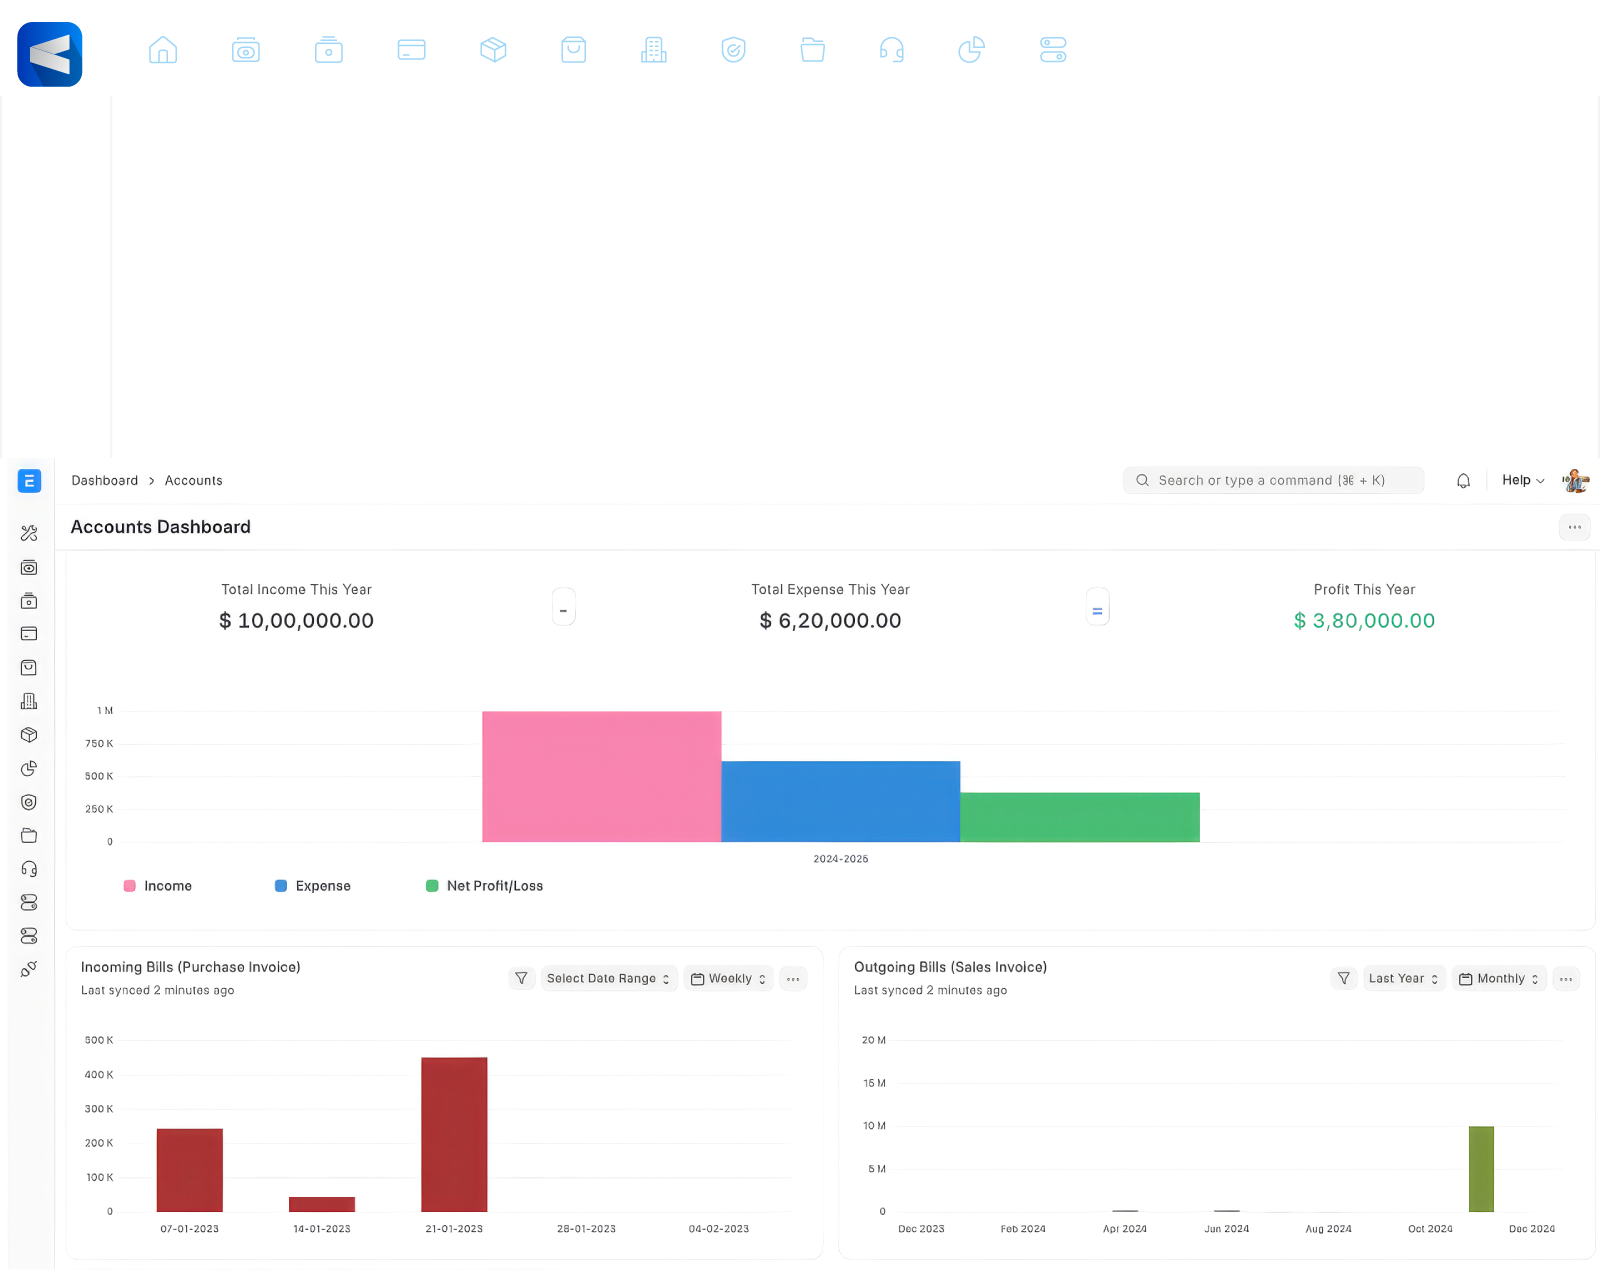
Task: Click the Profit This Year card
Action: 1365,607
